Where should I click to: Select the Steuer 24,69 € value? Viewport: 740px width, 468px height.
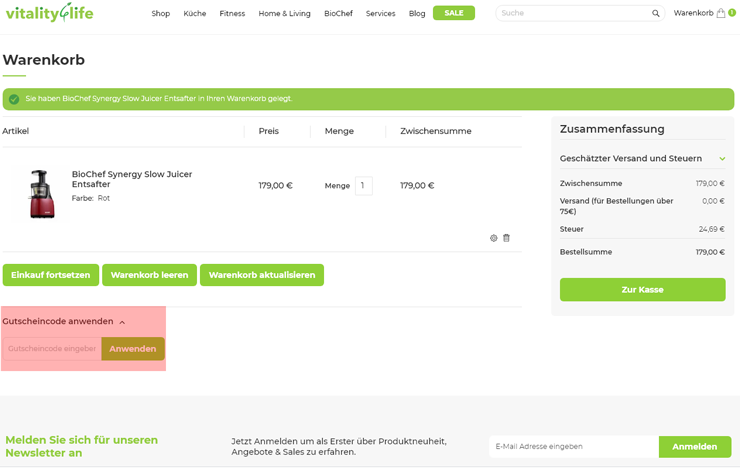711,229
